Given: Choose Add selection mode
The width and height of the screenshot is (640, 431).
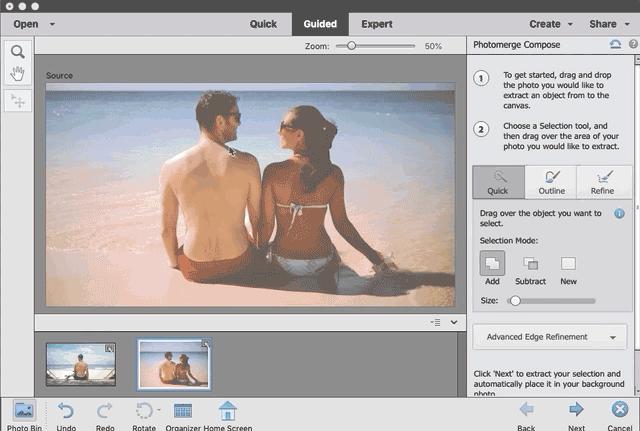Looking at the screenshot, I should point(493,263).
